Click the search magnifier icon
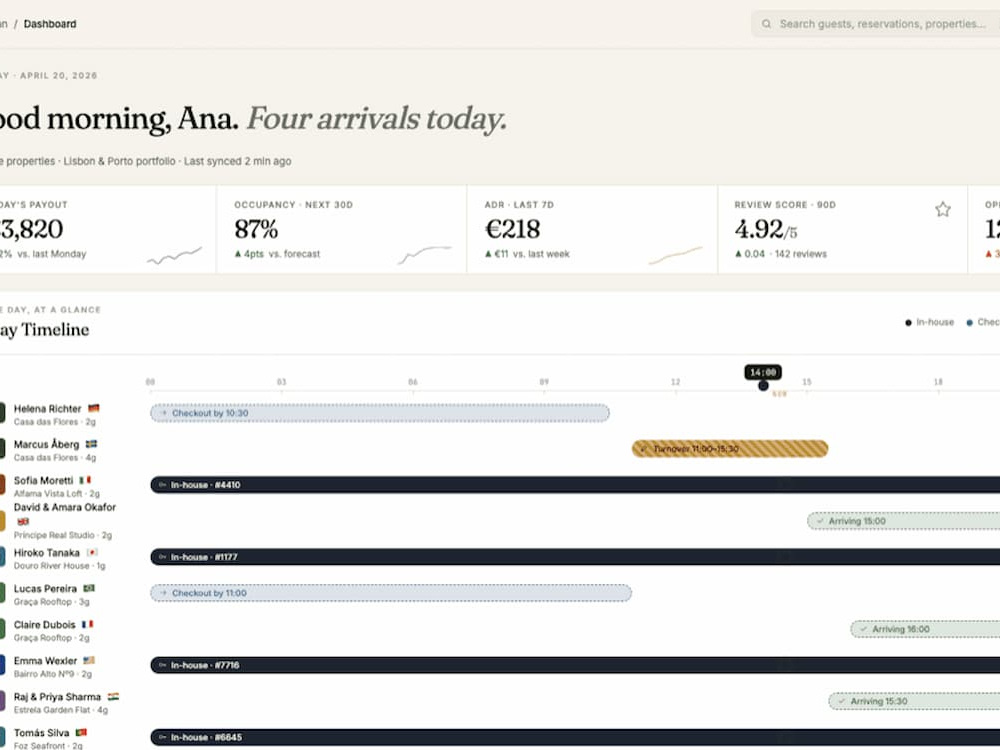 tap(766, 24)
